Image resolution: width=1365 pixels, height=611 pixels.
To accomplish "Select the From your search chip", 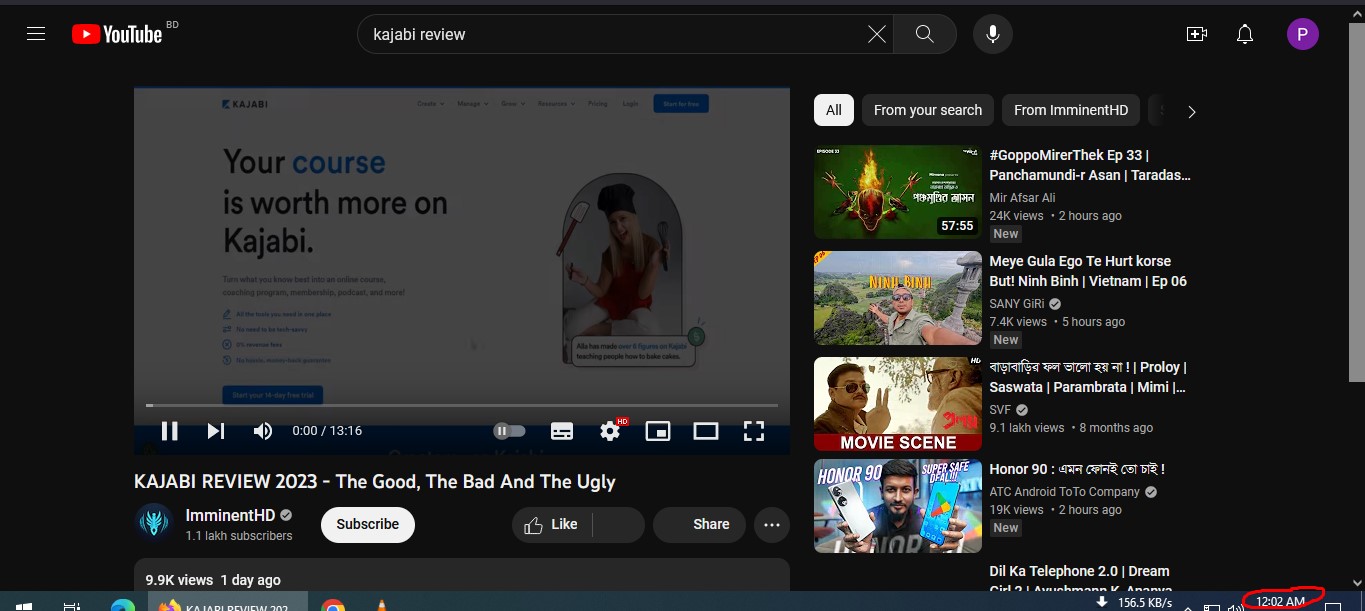I will (x=928, y=110).
